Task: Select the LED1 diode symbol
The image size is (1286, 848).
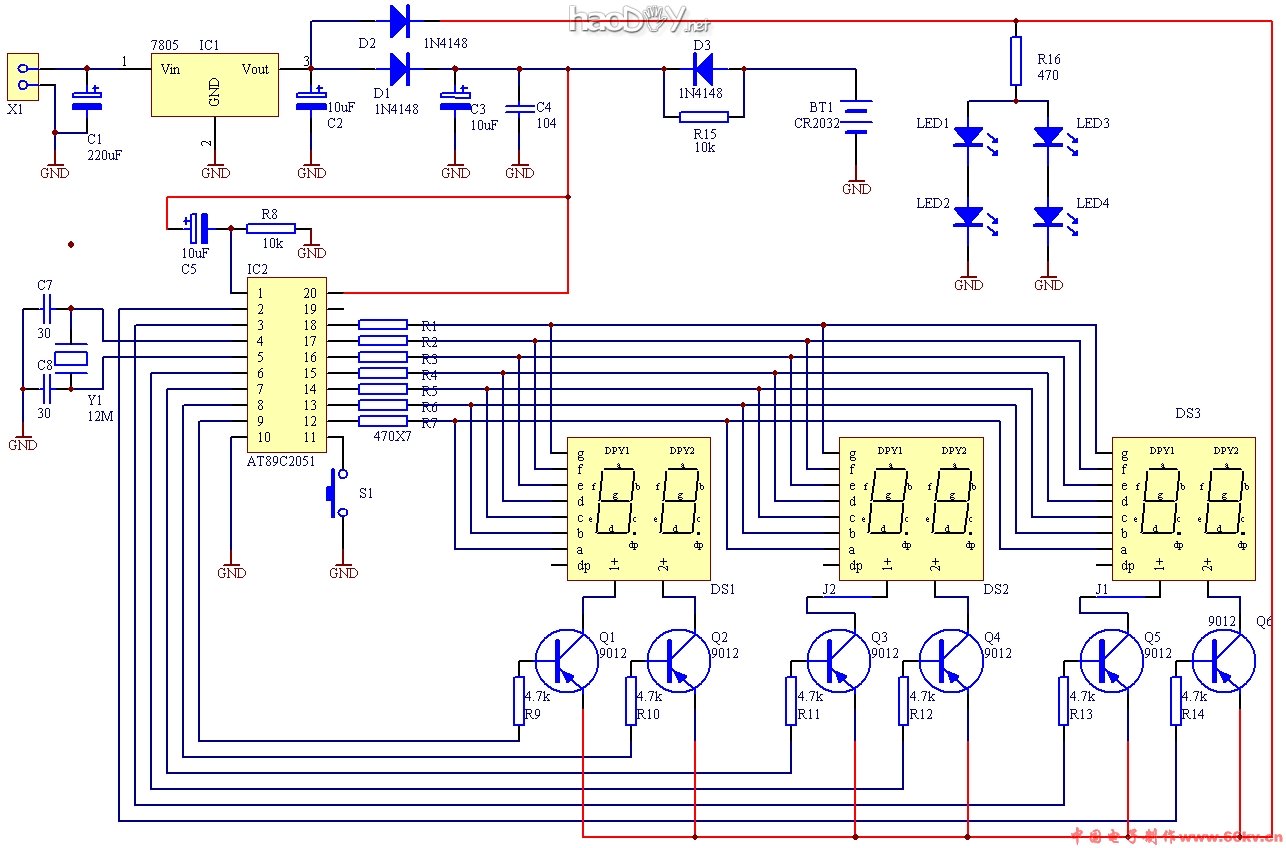Action: [968, 135]
